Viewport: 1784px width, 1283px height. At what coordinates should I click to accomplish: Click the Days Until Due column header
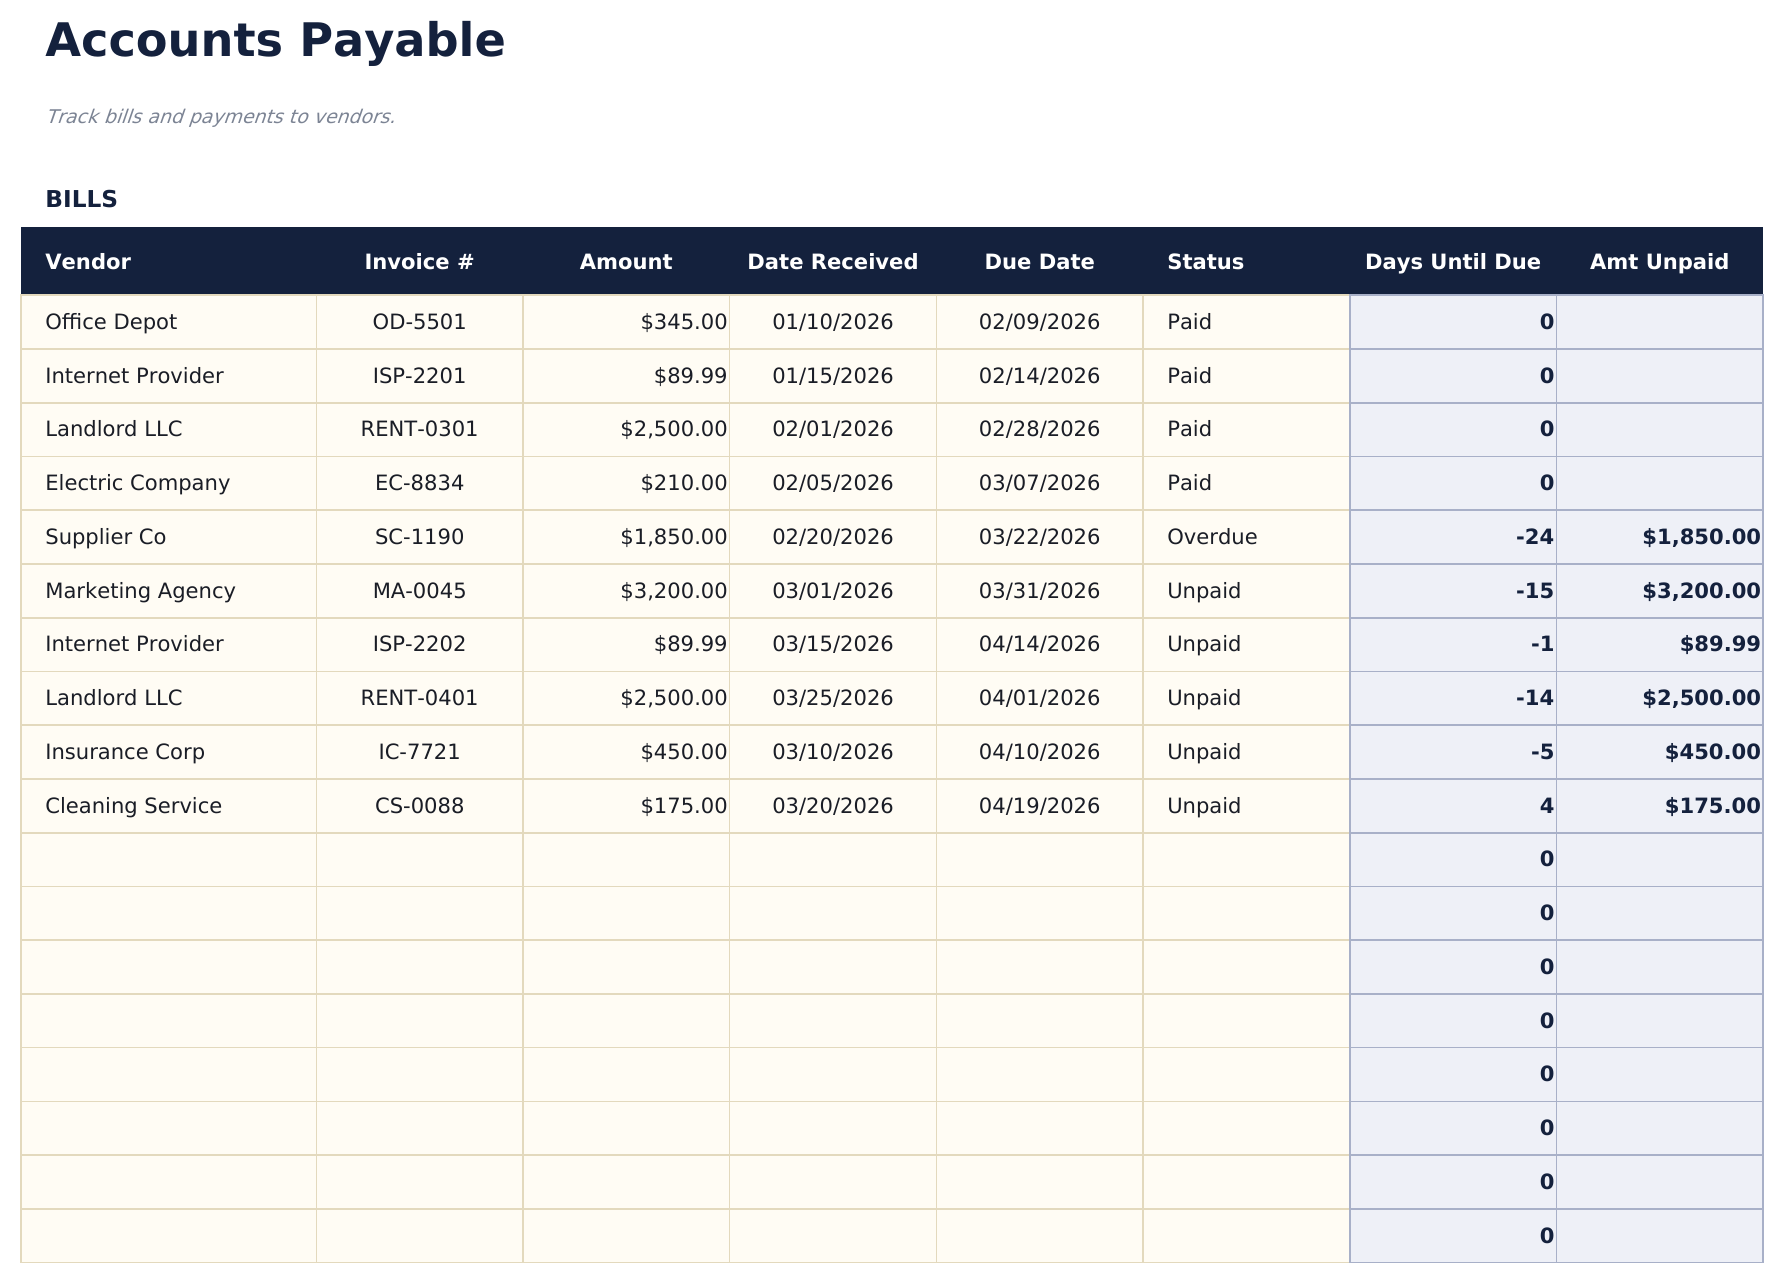(1452, 261)
